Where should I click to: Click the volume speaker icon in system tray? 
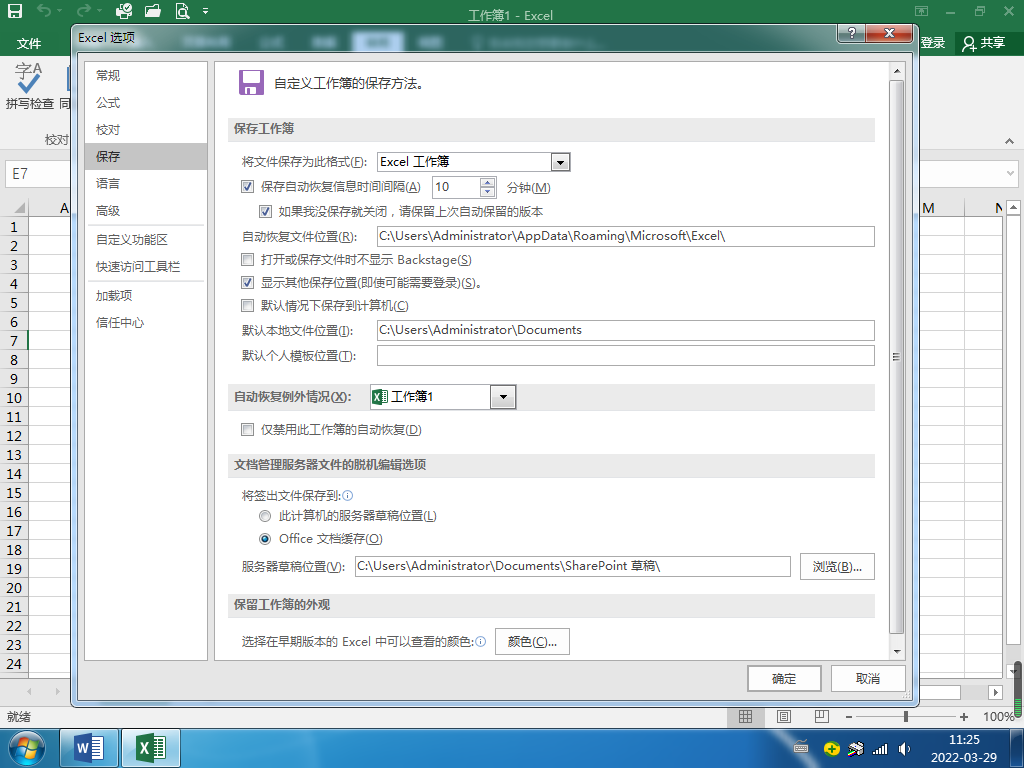[904, 748]
